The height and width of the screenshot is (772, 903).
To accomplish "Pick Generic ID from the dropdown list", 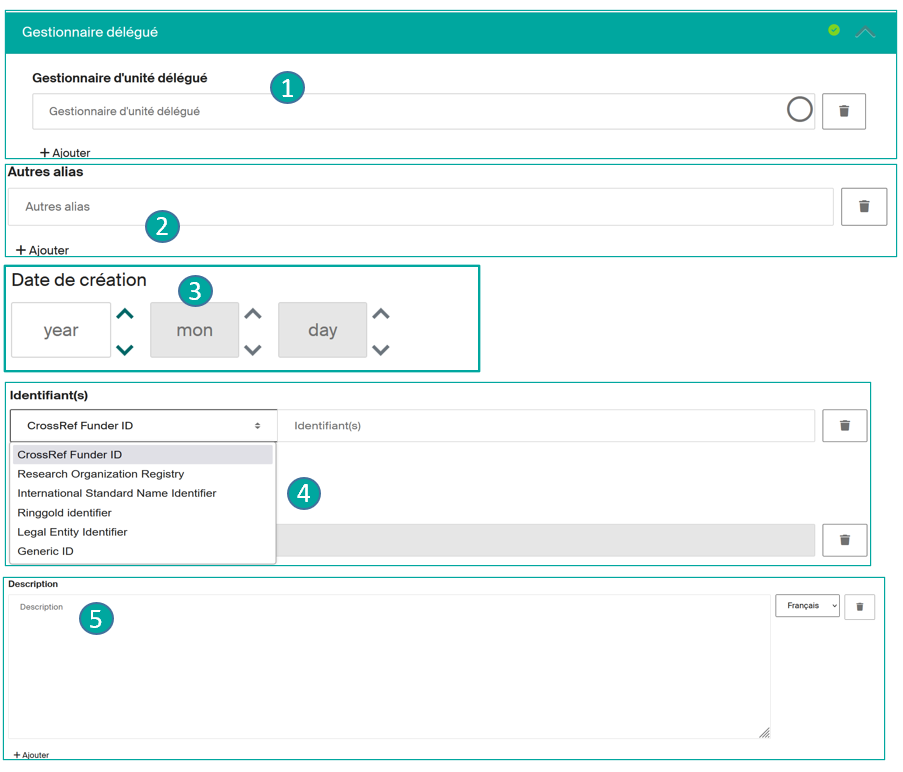I will click(47, 551).
